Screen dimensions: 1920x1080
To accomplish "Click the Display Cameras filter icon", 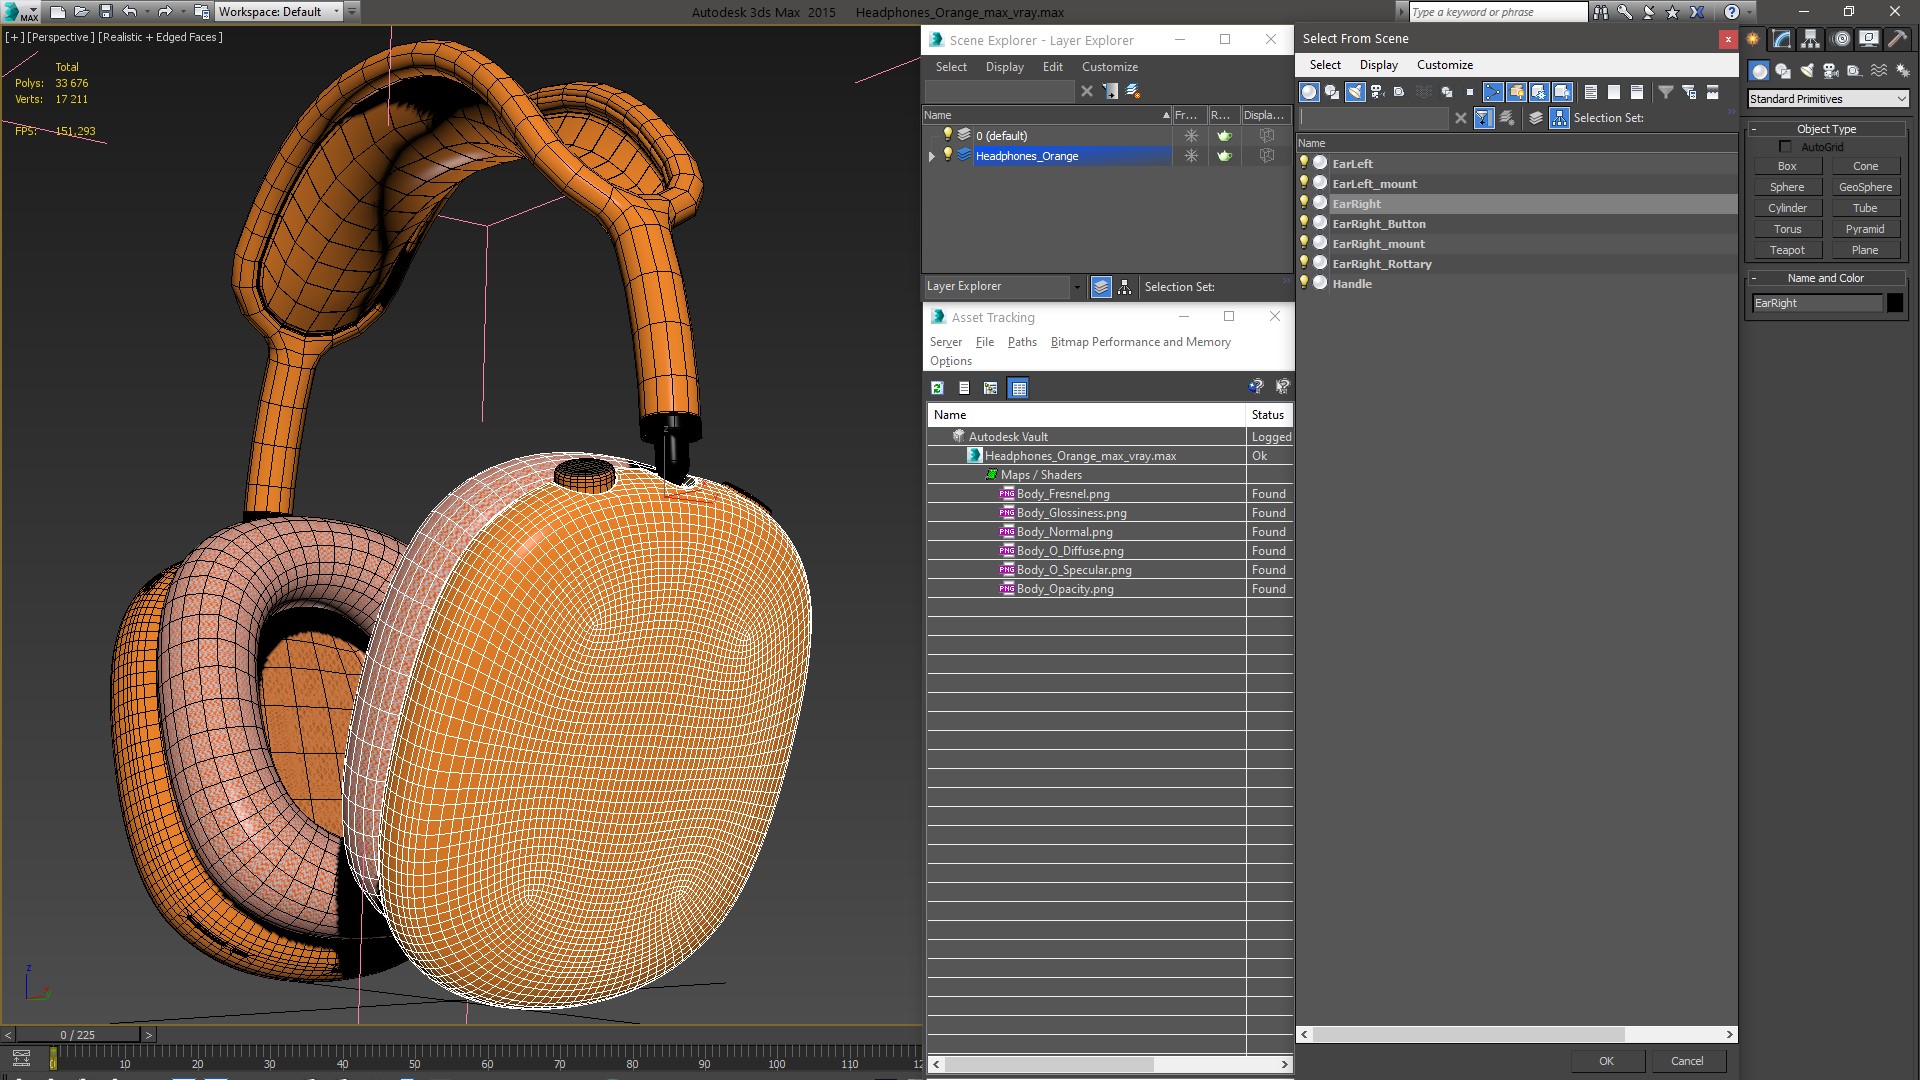I will [x=1377, y=92].
